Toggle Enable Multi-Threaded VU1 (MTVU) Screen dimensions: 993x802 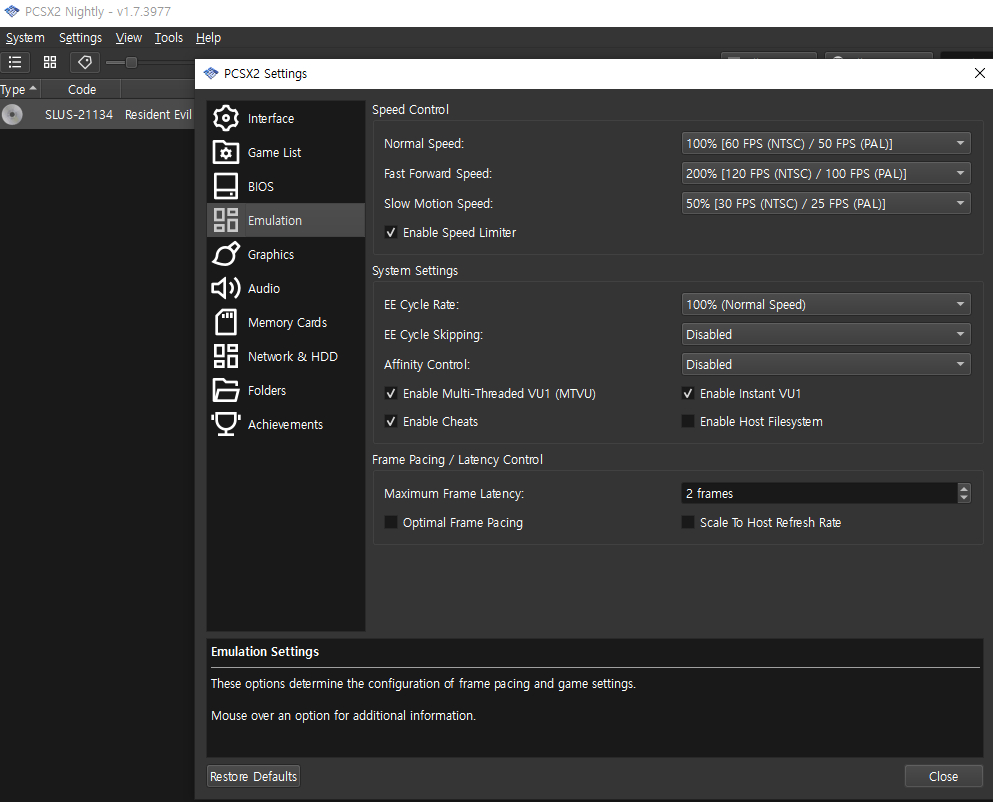coord(391,393)
